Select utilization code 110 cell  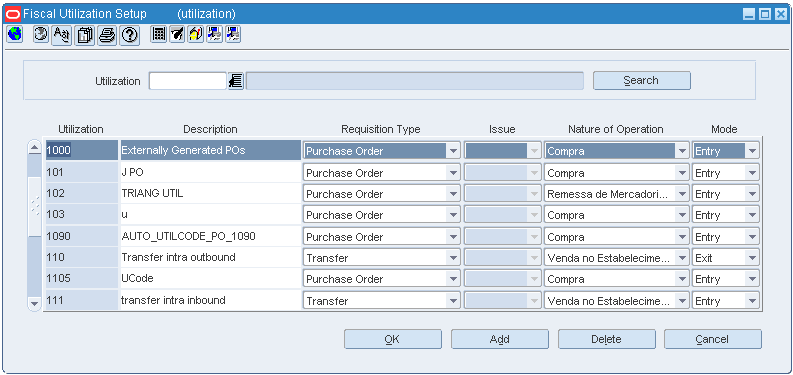coord(81,258)
